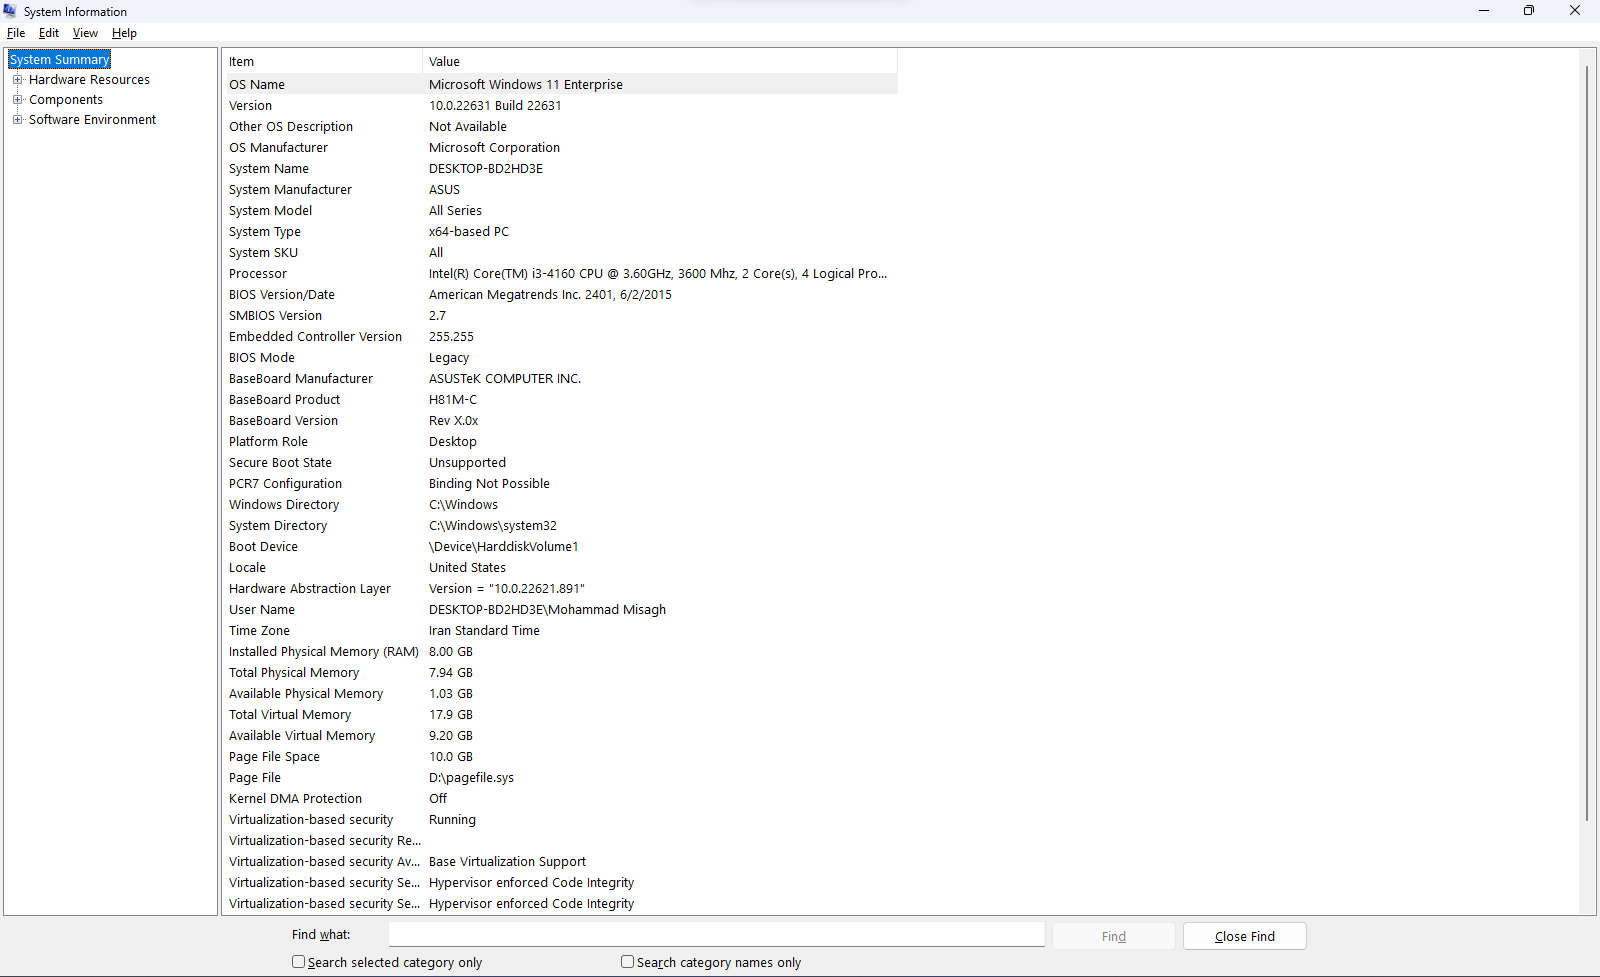This screenshot has height=977, width=1600.
Task: Select the Installed Physical Memory (RAM) row
Action: point(560,652)
